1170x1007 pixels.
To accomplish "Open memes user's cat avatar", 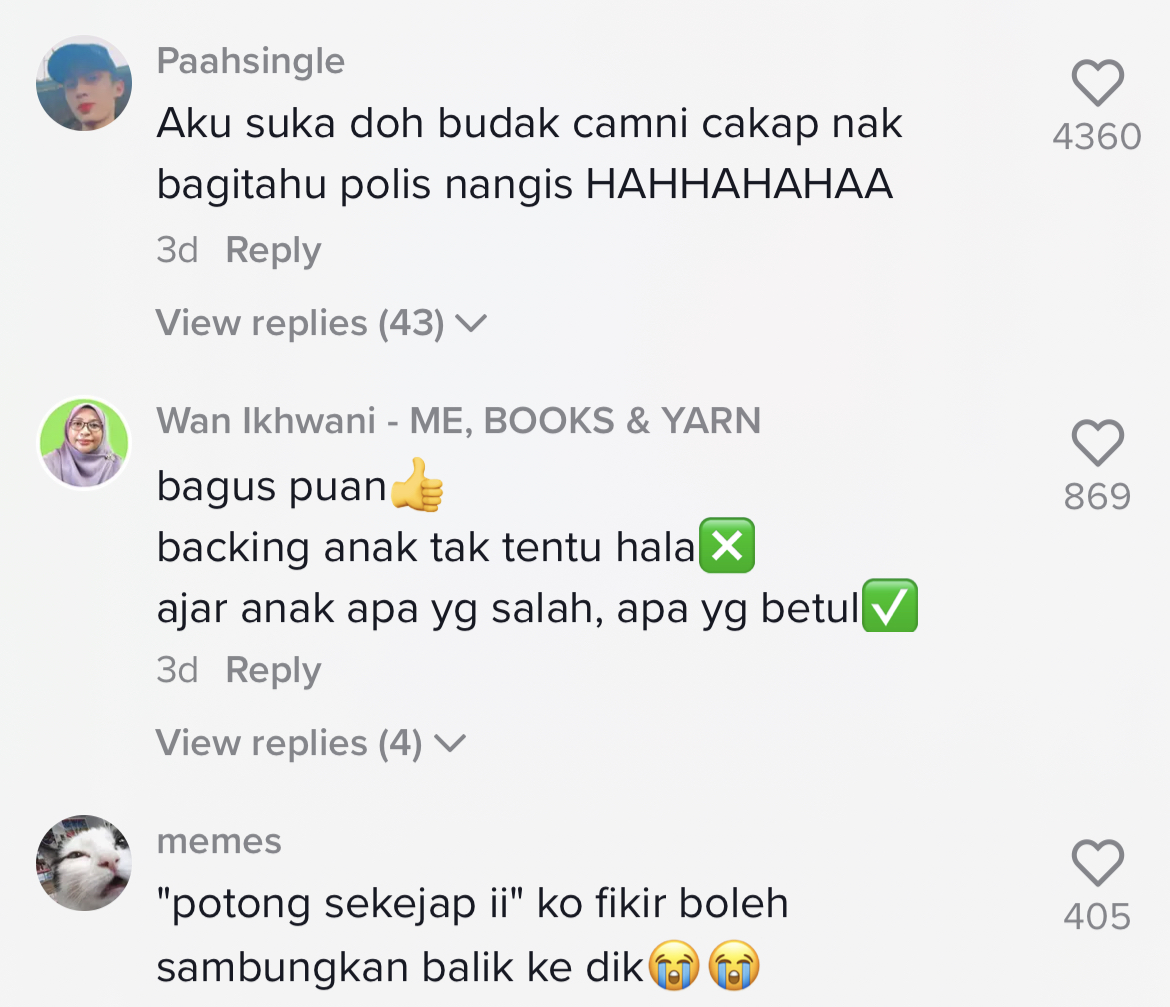I will pos(84,862).
